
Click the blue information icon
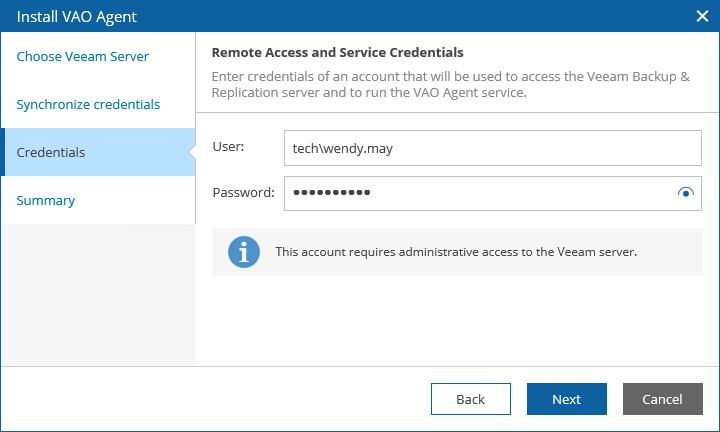pos(243,252)
